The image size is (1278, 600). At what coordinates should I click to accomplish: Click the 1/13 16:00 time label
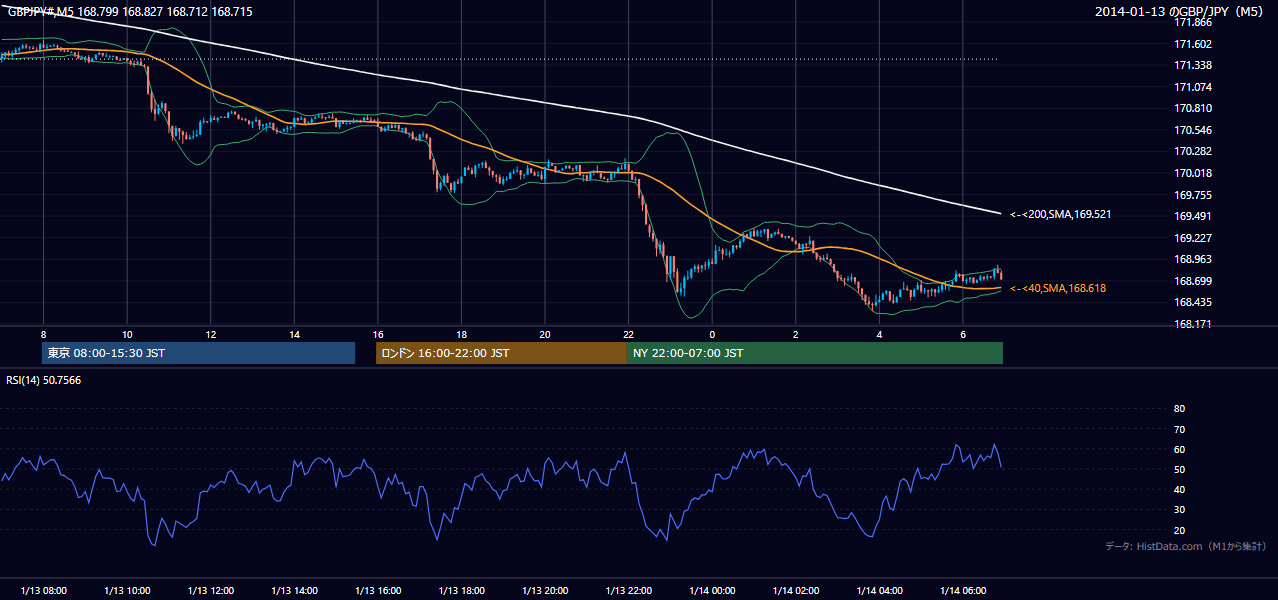tap(377, 591)
